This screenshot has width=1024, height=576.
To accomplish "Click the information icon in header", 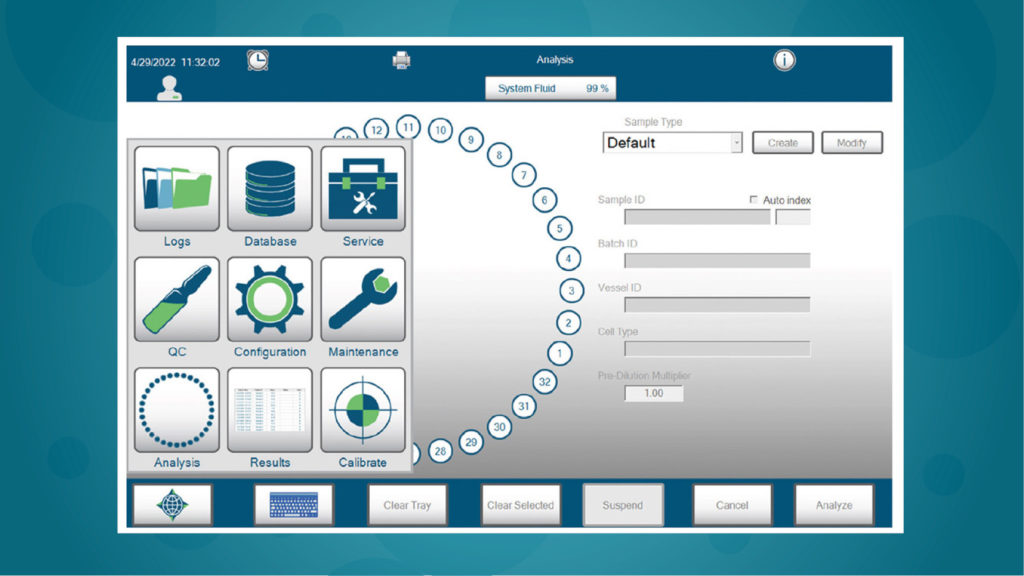I will (x=784, y=60).
